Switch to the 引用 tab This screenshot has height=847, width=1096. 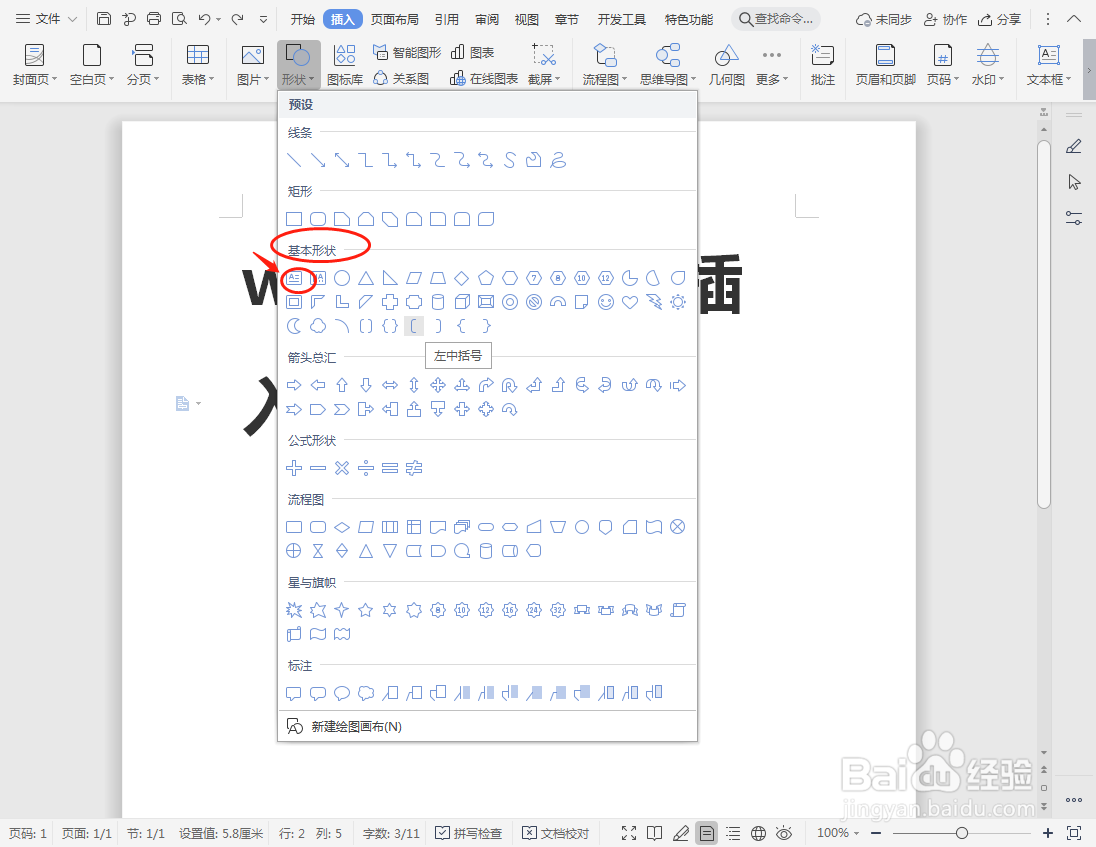447,19
